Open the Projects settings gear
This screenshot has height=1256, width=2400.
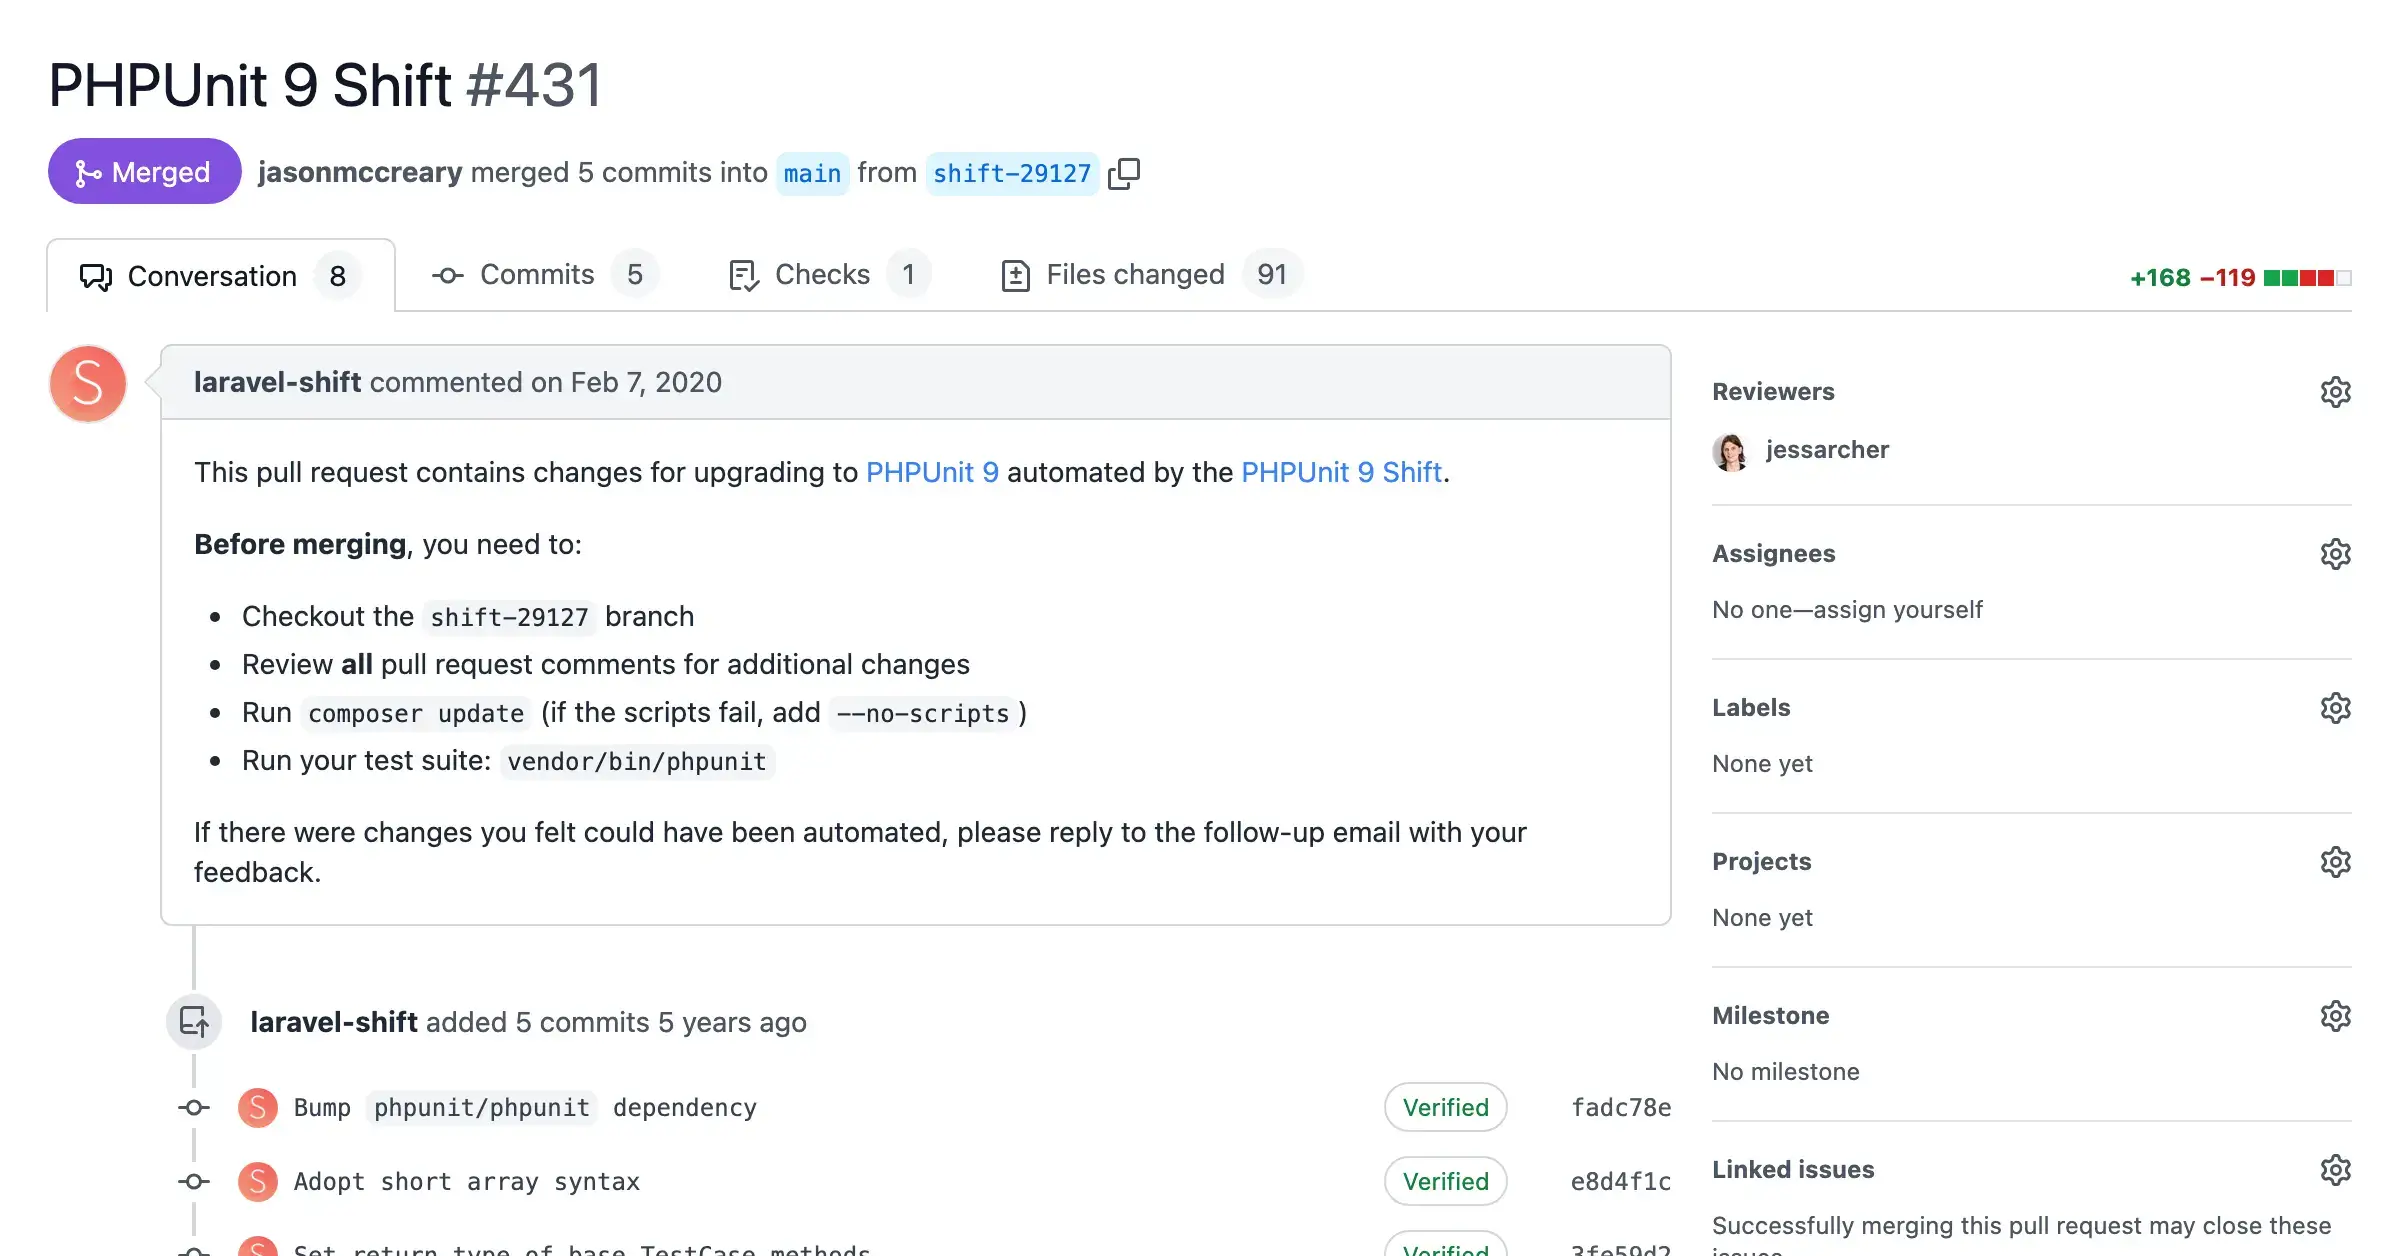click(x=2335, y=861)
